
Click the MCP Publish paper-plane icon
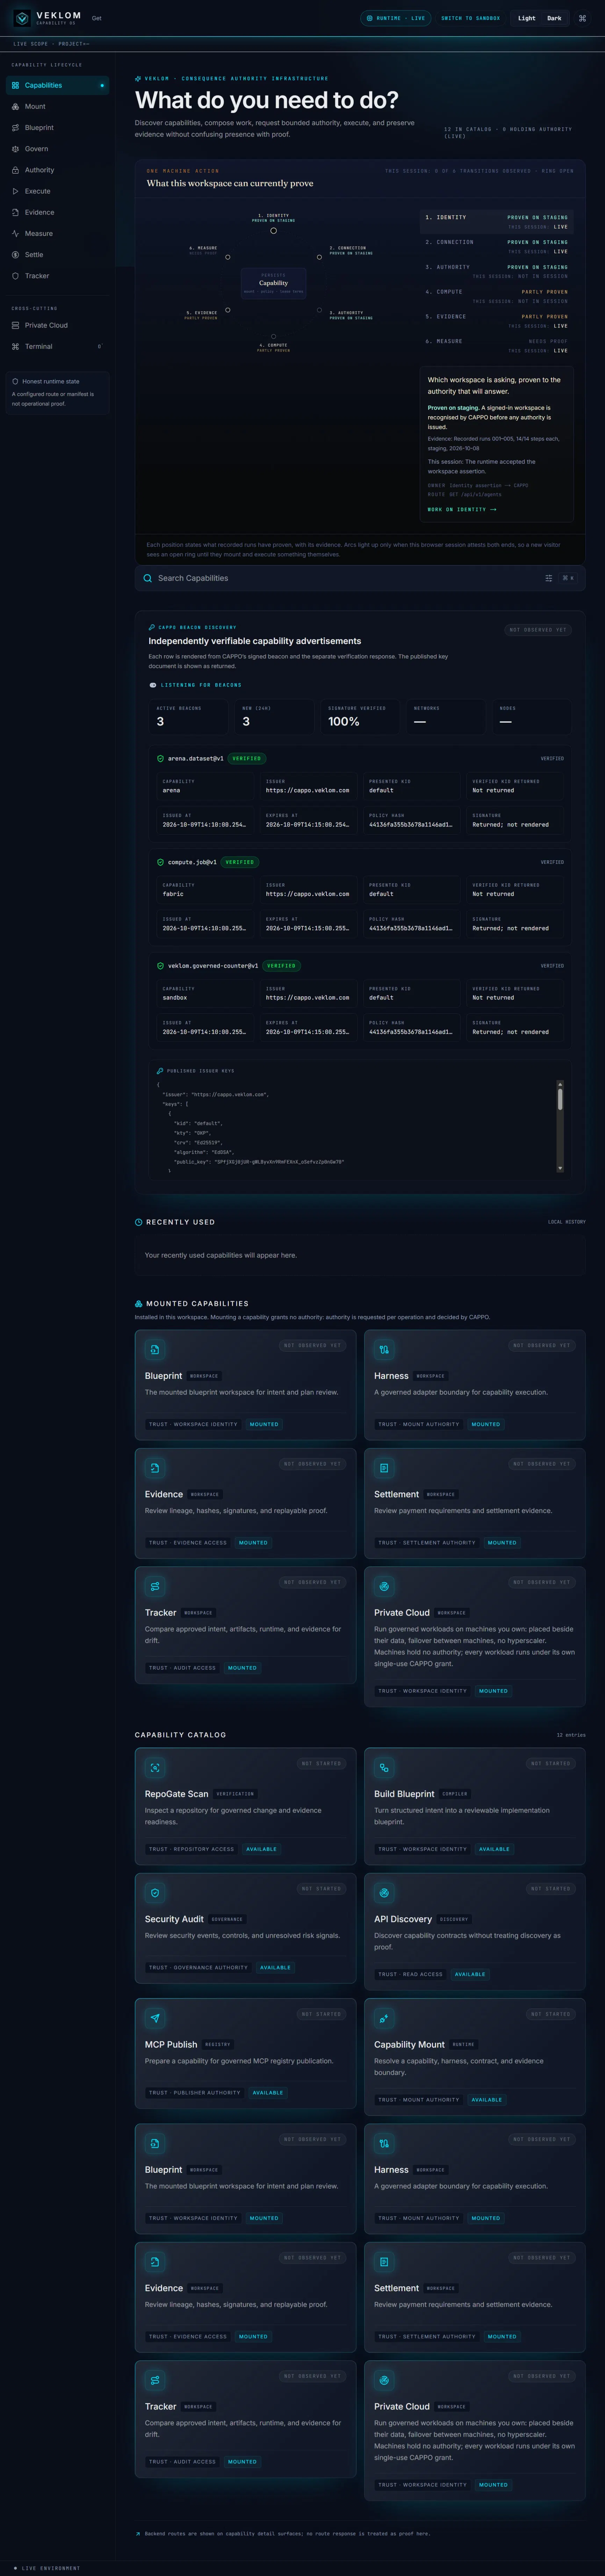(154, 2018)
